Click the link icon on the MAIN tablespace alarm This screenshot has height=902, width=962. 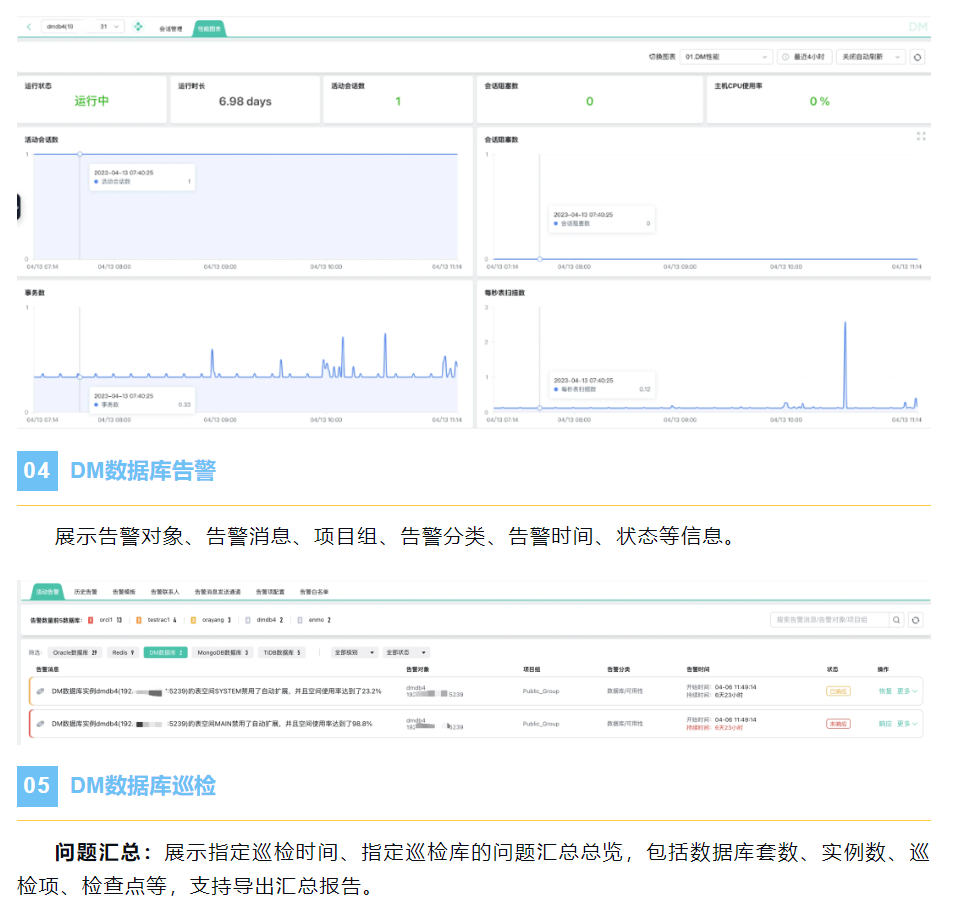(41, 723)
